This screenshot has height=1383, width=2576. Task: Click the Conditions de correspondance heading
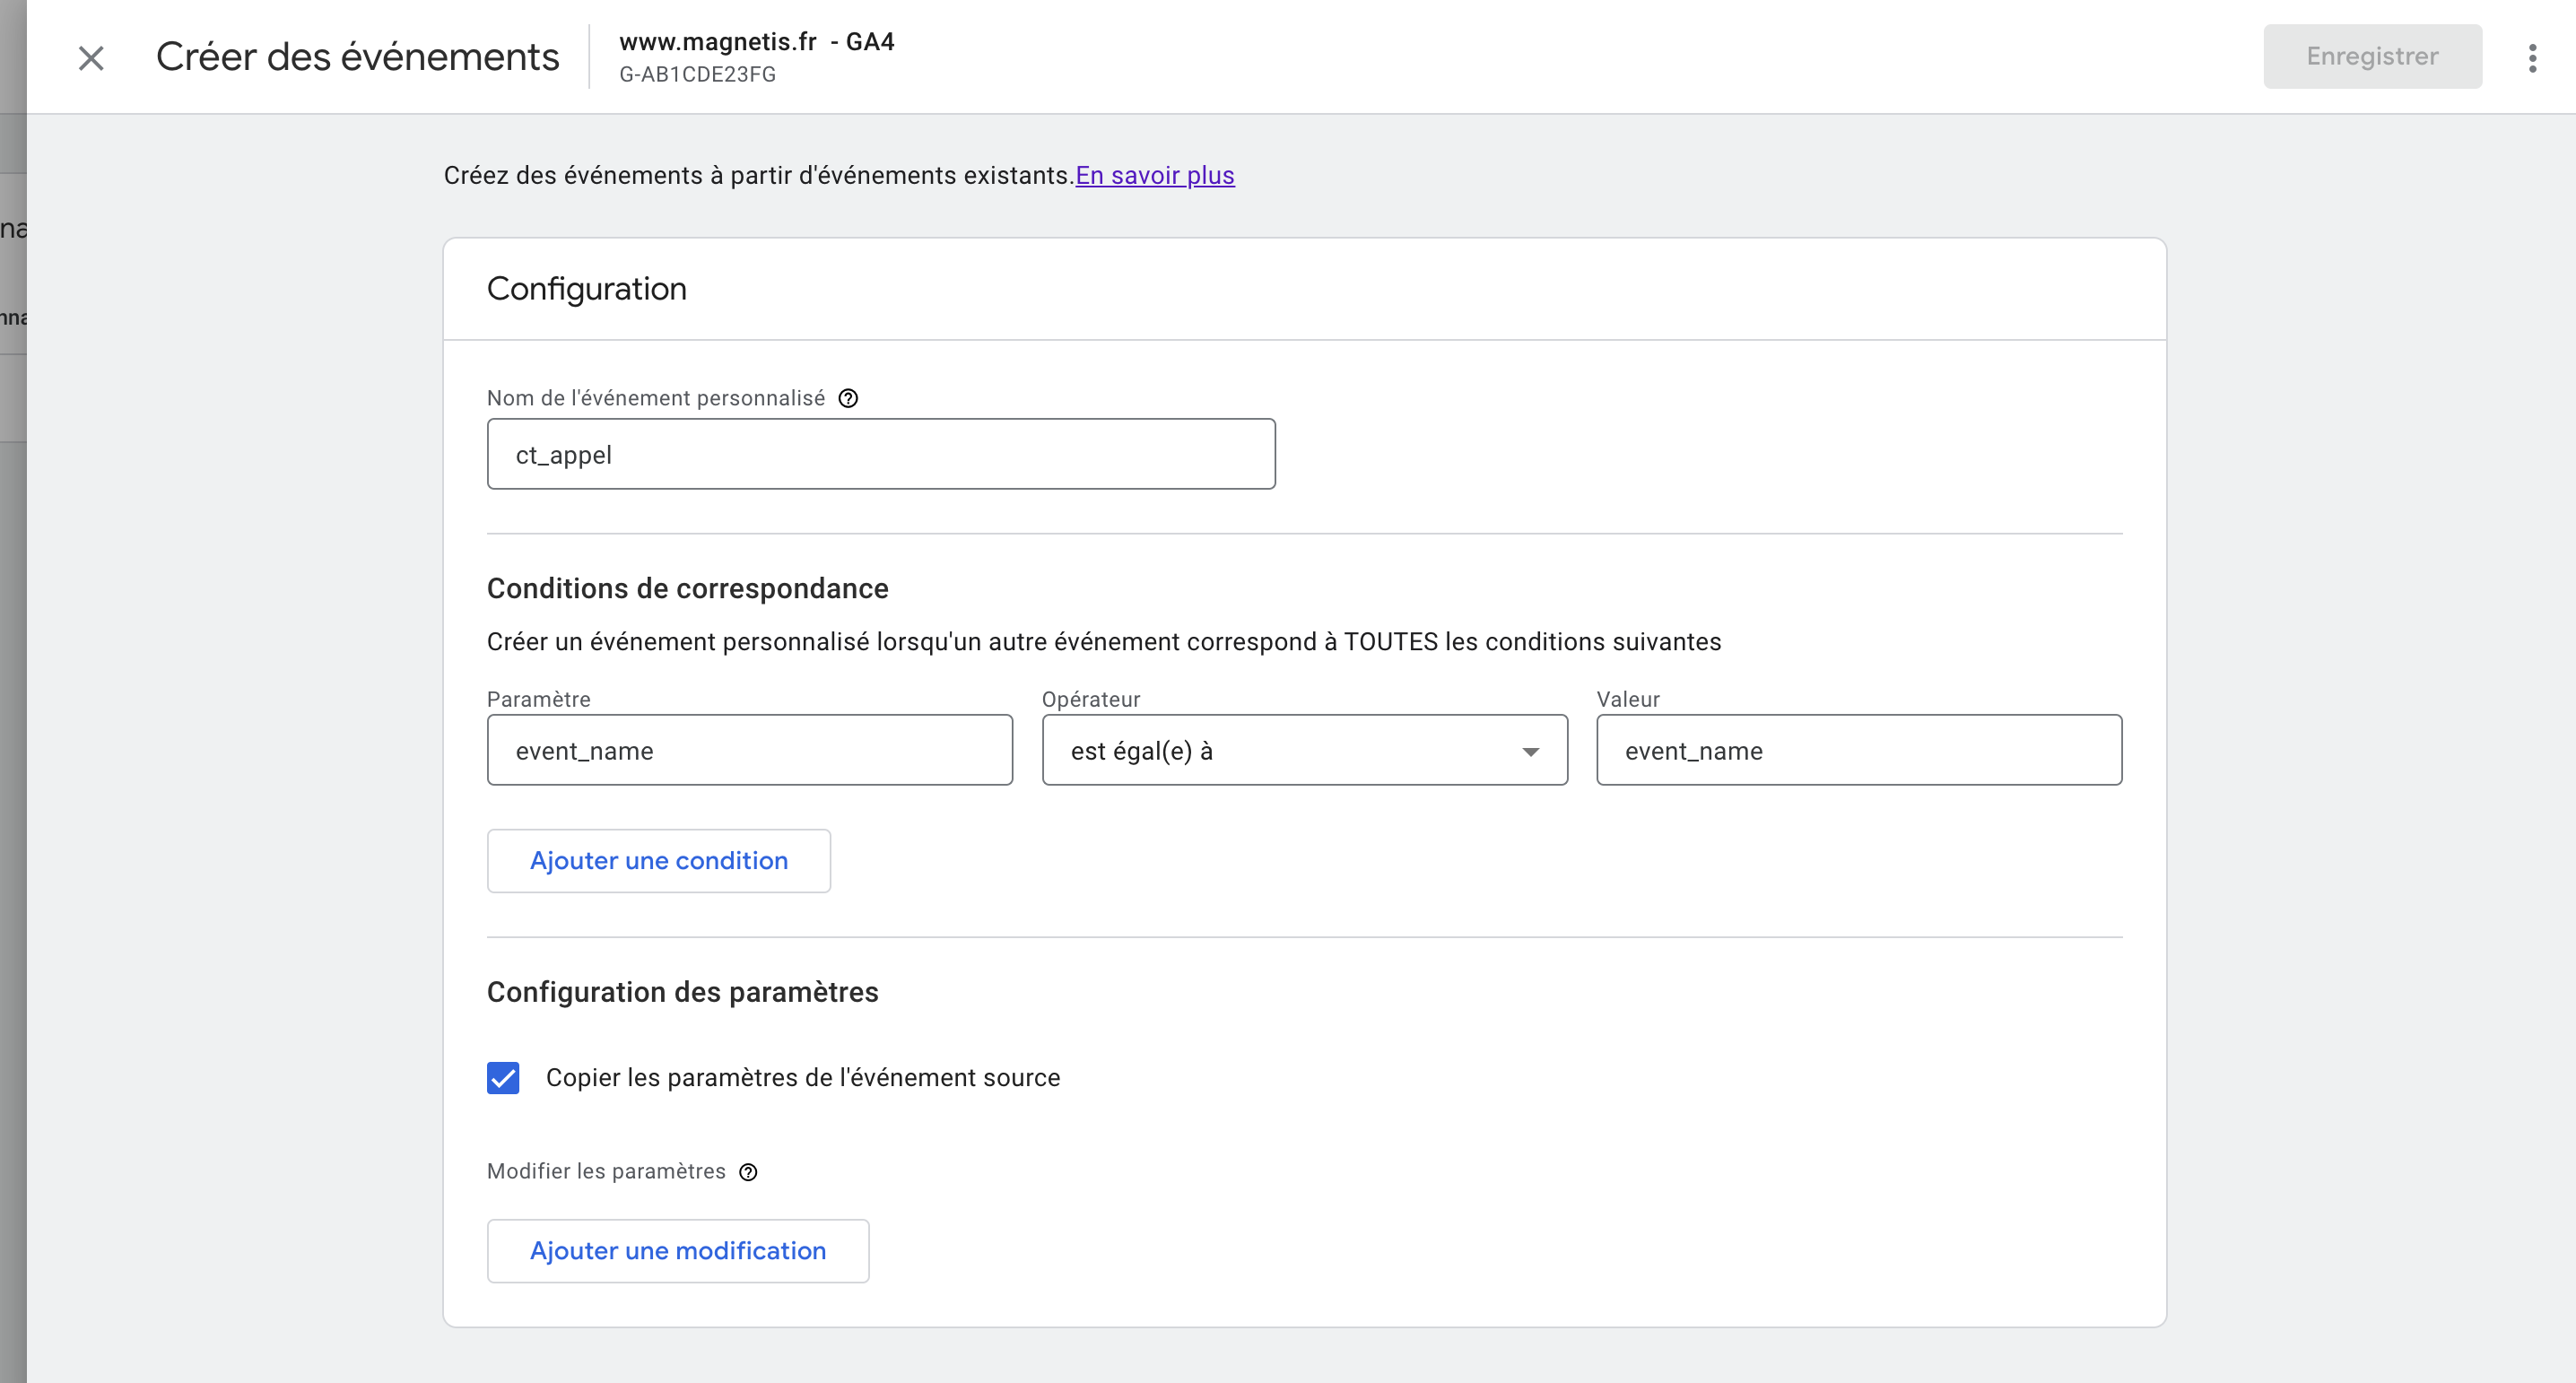[x=688, y=588]
